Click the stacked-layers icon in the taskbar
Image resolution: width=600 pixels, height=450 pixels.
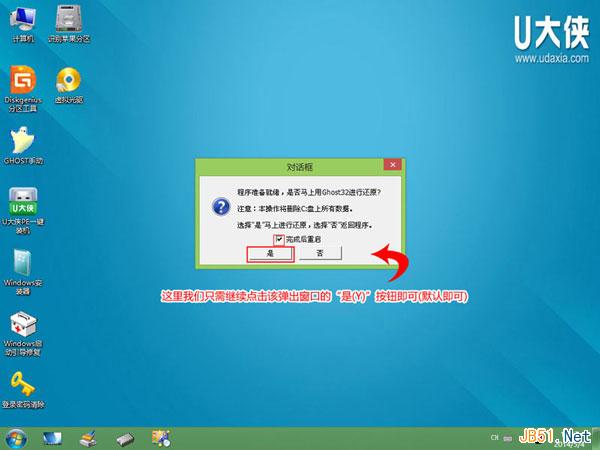[88, 438]
